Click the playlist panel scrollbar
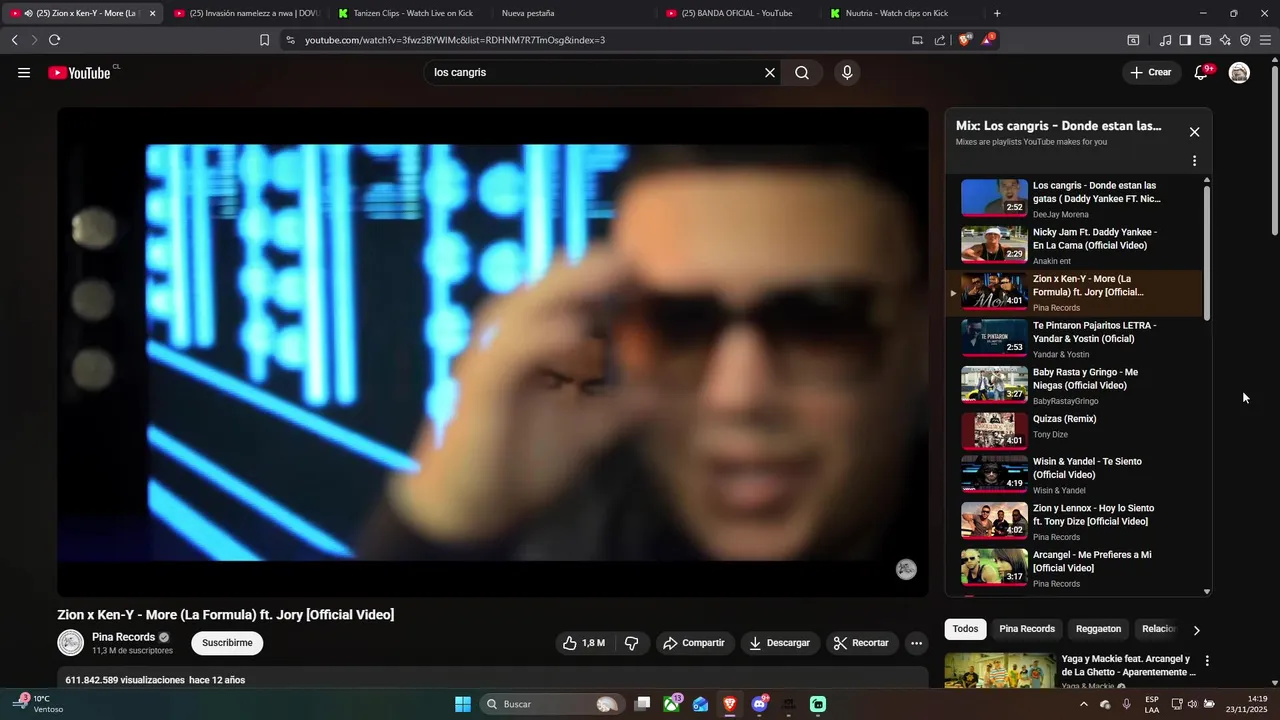Viewport: 1280px width, 720px height. 1206,252
